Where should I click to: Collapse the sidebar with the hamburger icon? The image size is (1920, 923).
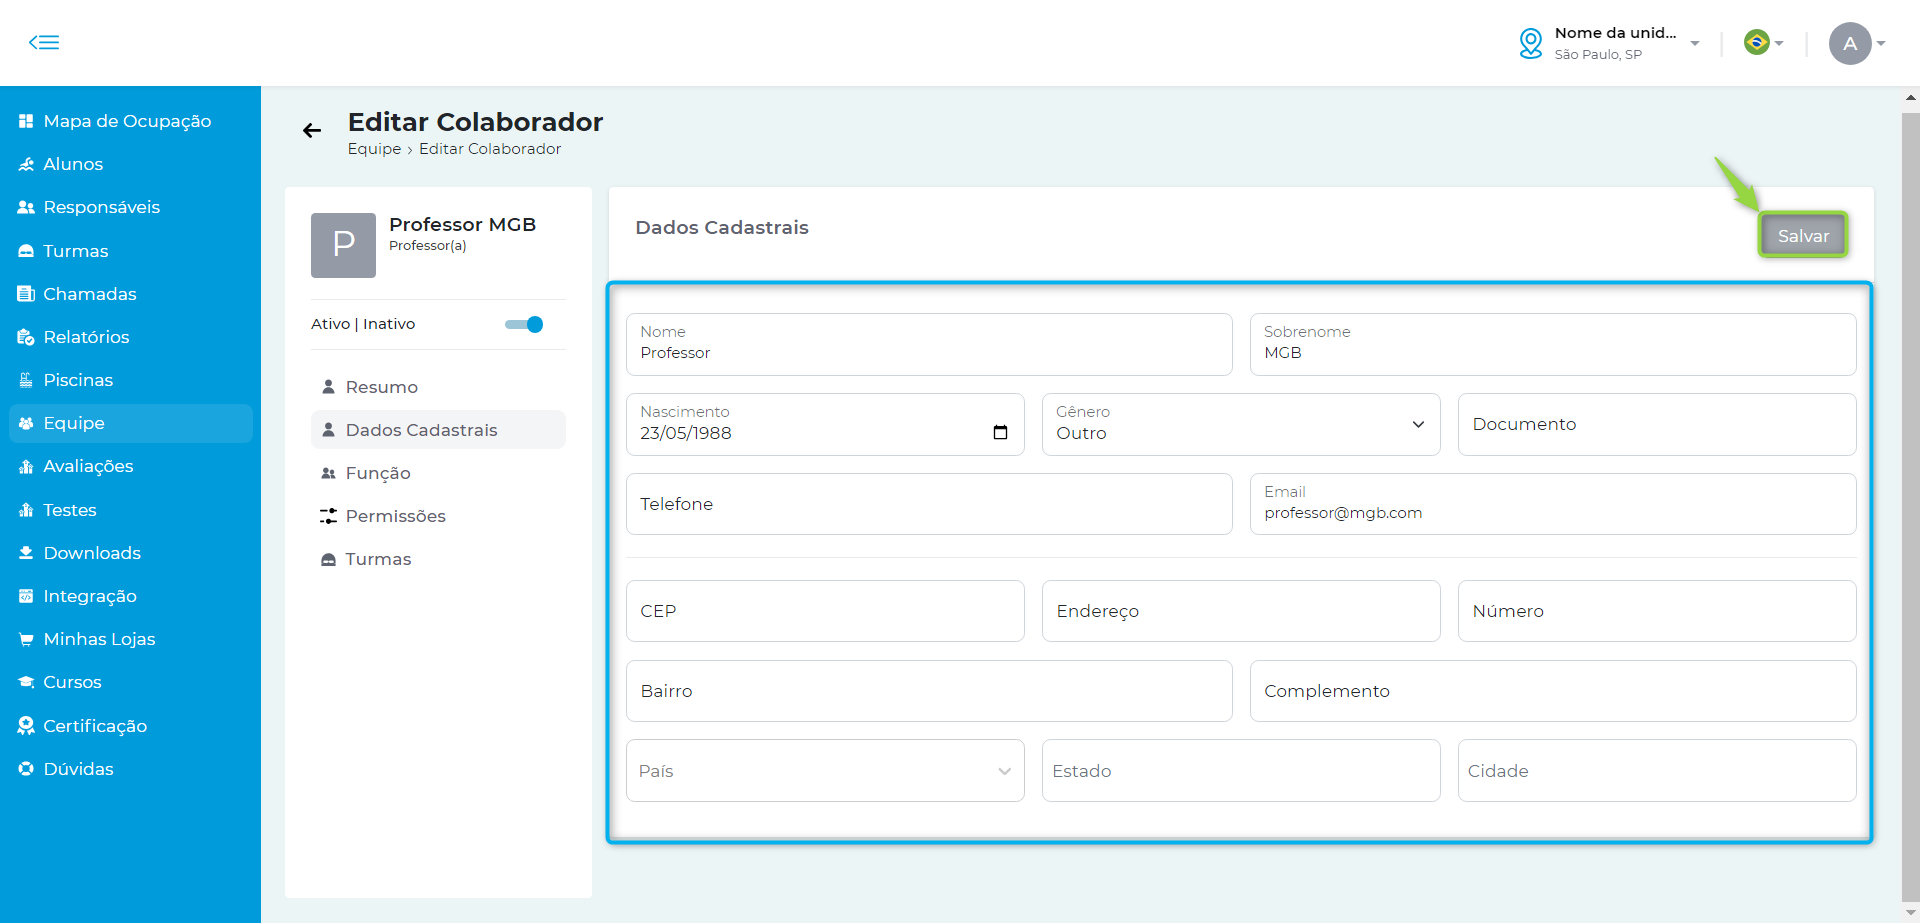pyautogui.click(x=44, y=42)
